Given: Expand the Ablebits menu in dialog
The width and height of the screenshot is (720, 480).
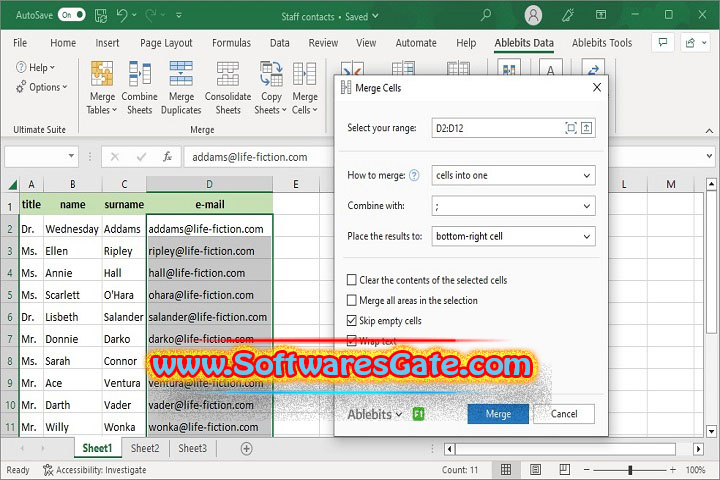Looking at the screenshot, I should [375, 414].
